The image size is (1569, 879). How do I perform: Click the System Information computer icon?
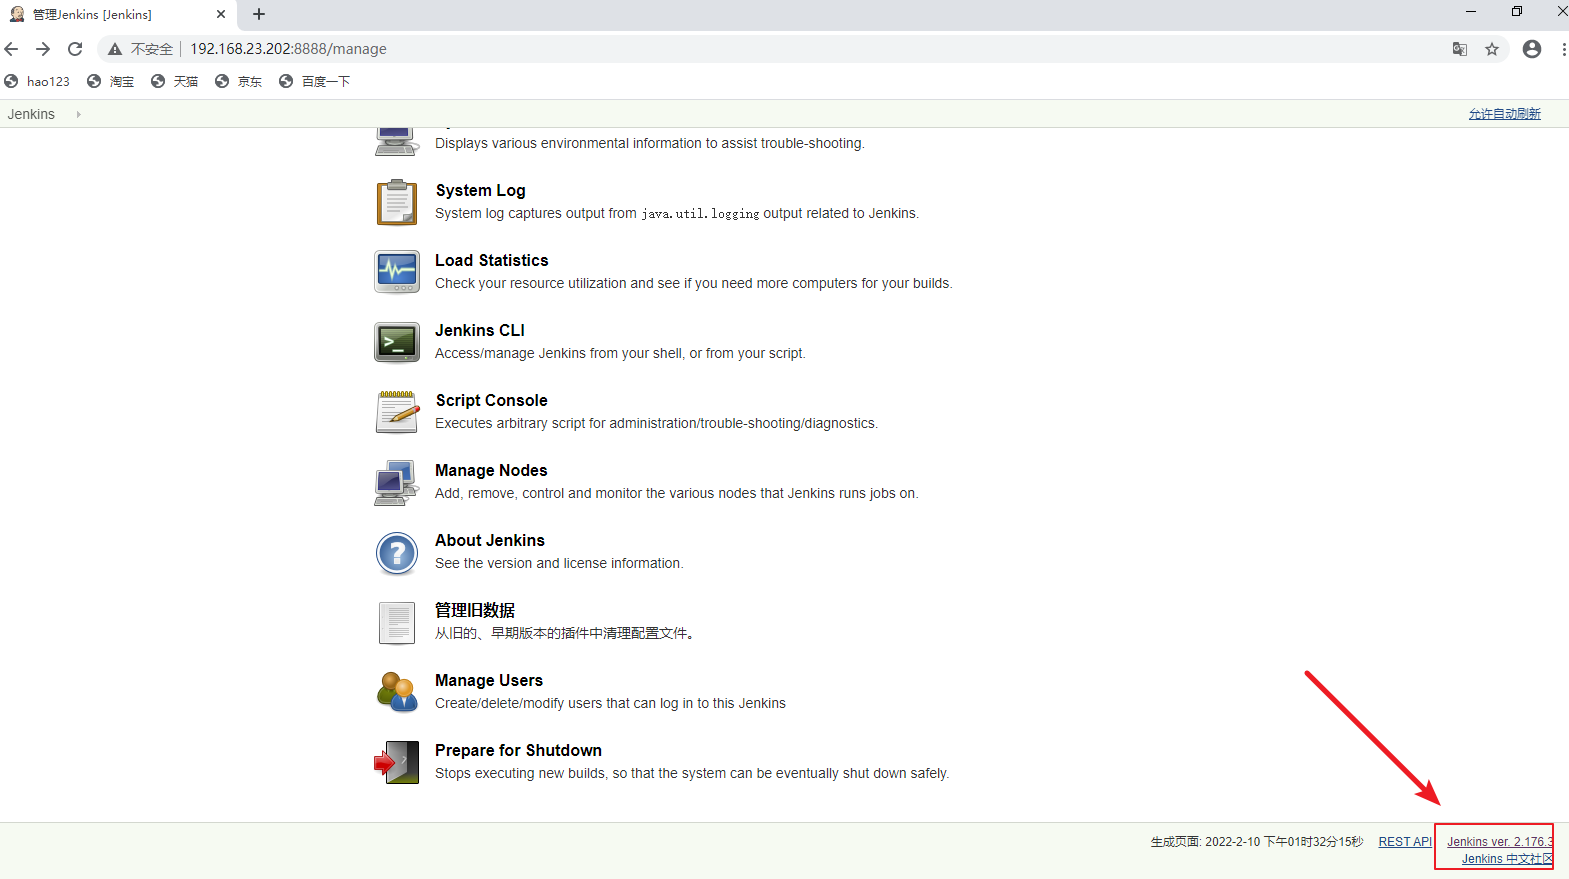coord(397,141)
